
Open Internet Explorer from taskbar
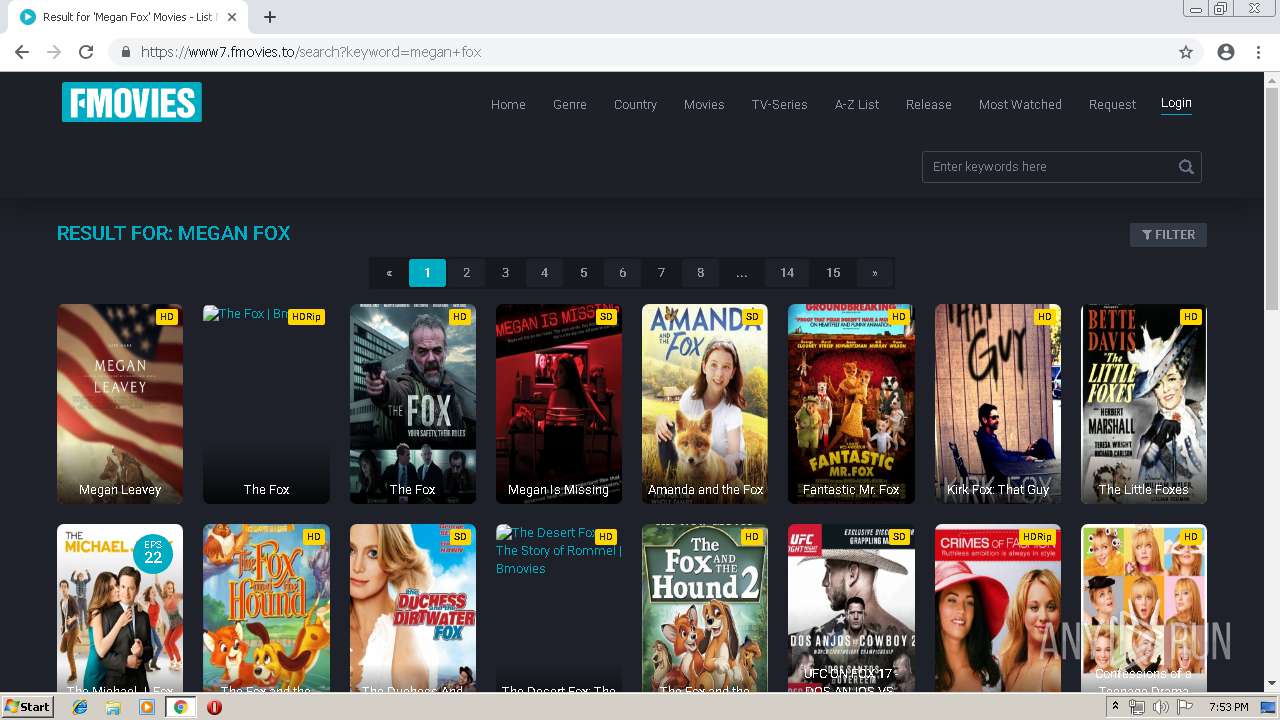point(80,707)
